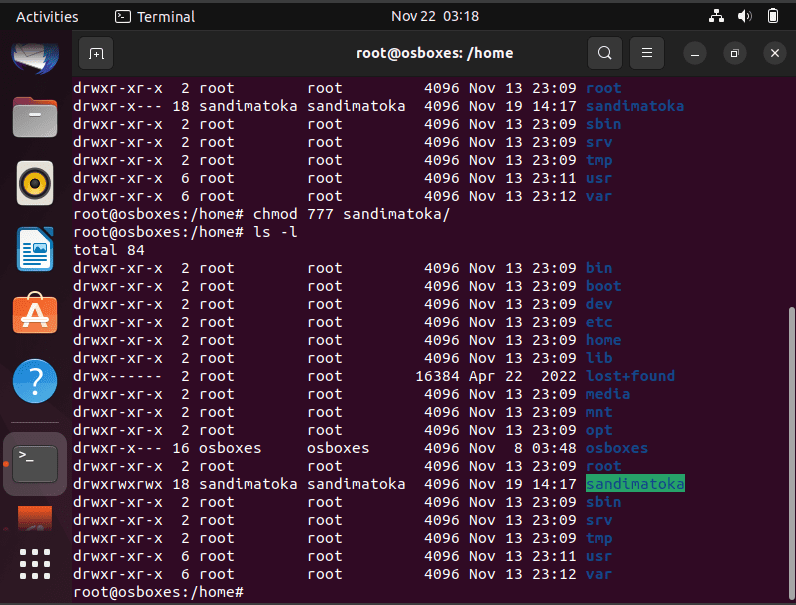
Task: Open a new terminal tab
Action: coord(96,53)
